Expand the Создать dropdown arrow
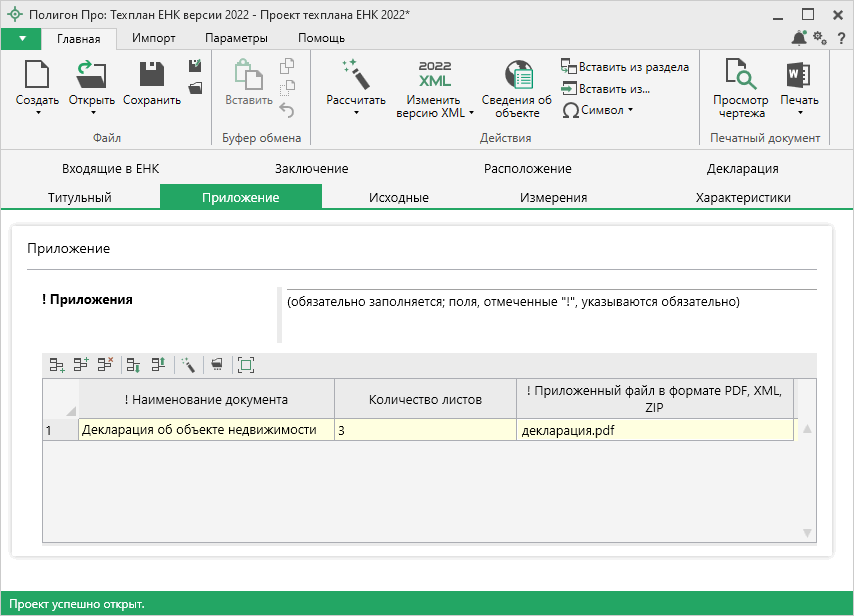This screenshot has height=616, width=854. click(x=37, y=113)
